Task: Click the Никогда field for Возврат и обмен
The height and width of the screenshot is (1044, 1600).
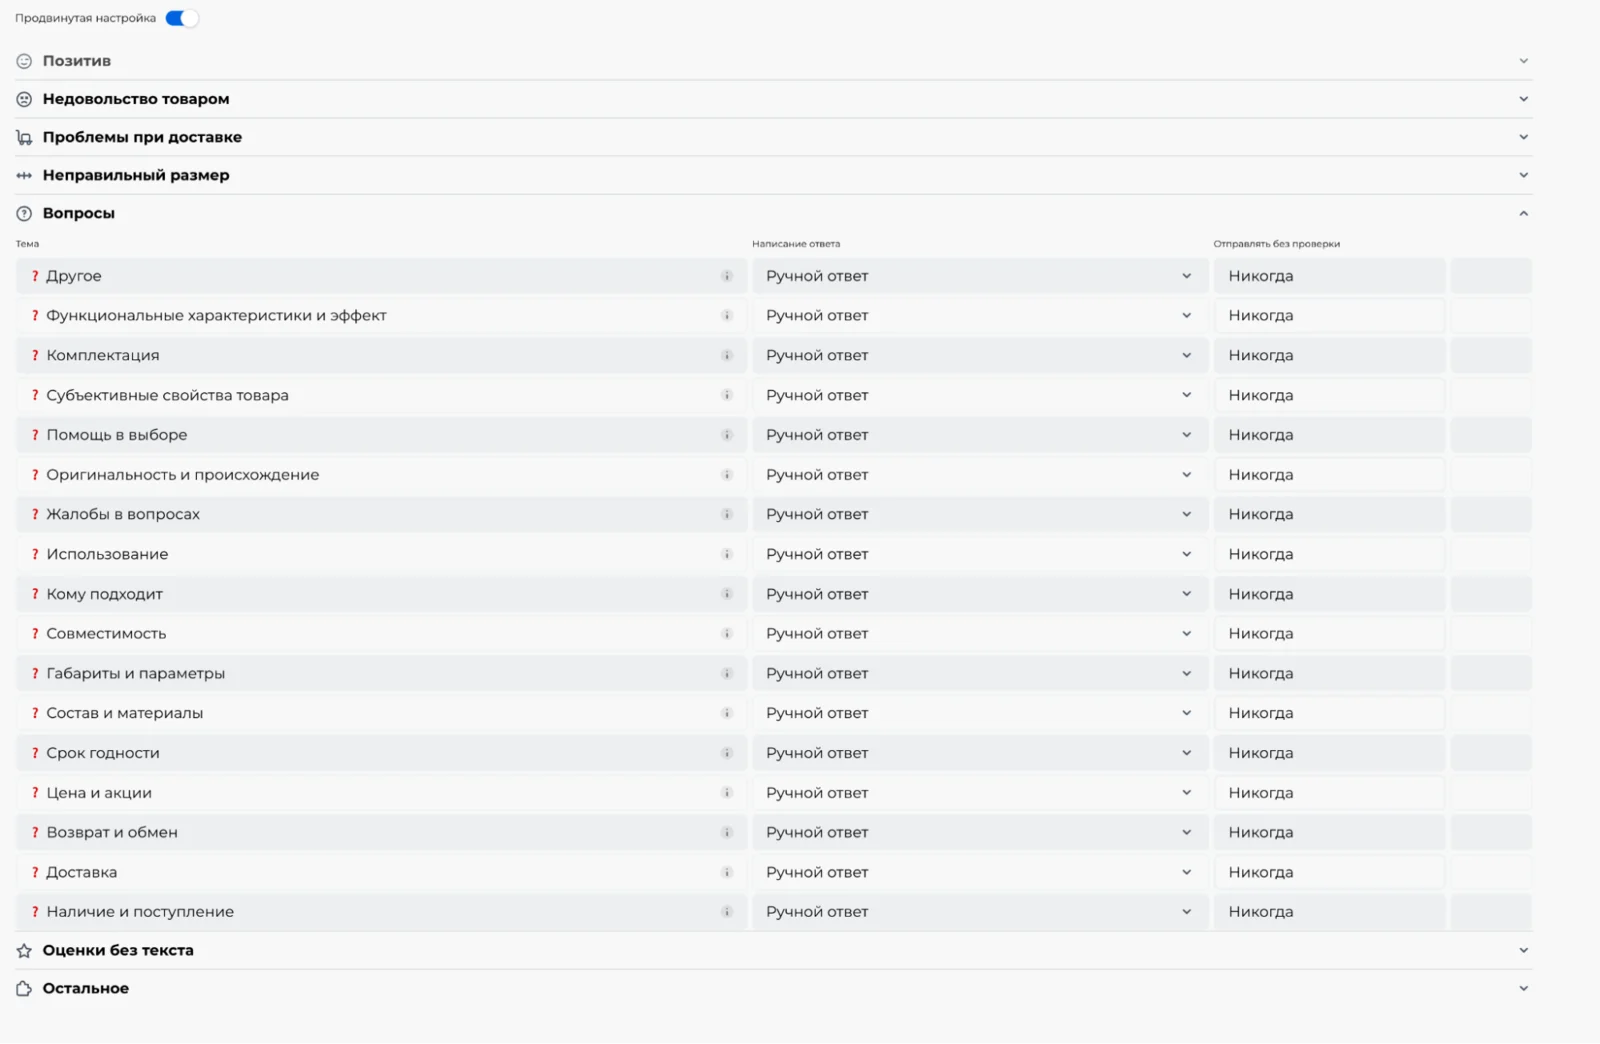Action: click(1329, 832)
